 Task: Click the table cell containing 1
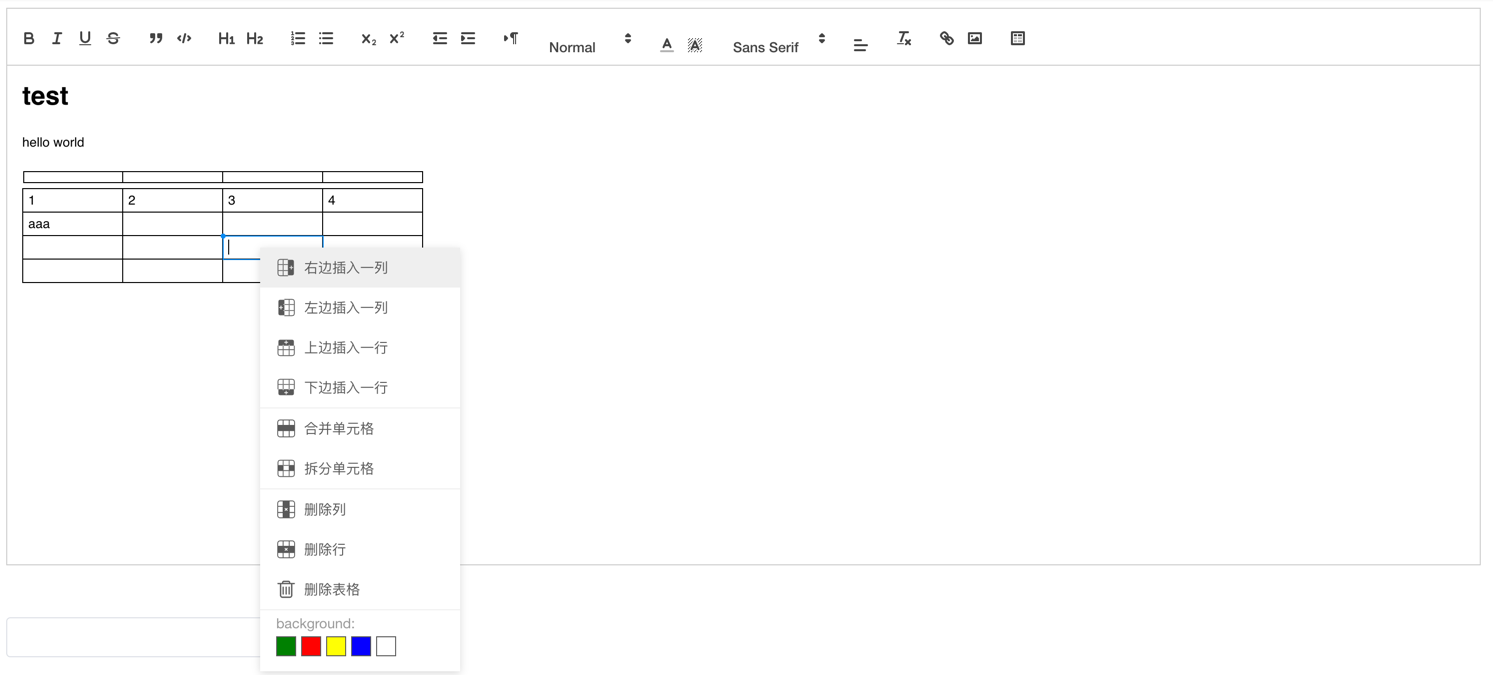[73, 200]
